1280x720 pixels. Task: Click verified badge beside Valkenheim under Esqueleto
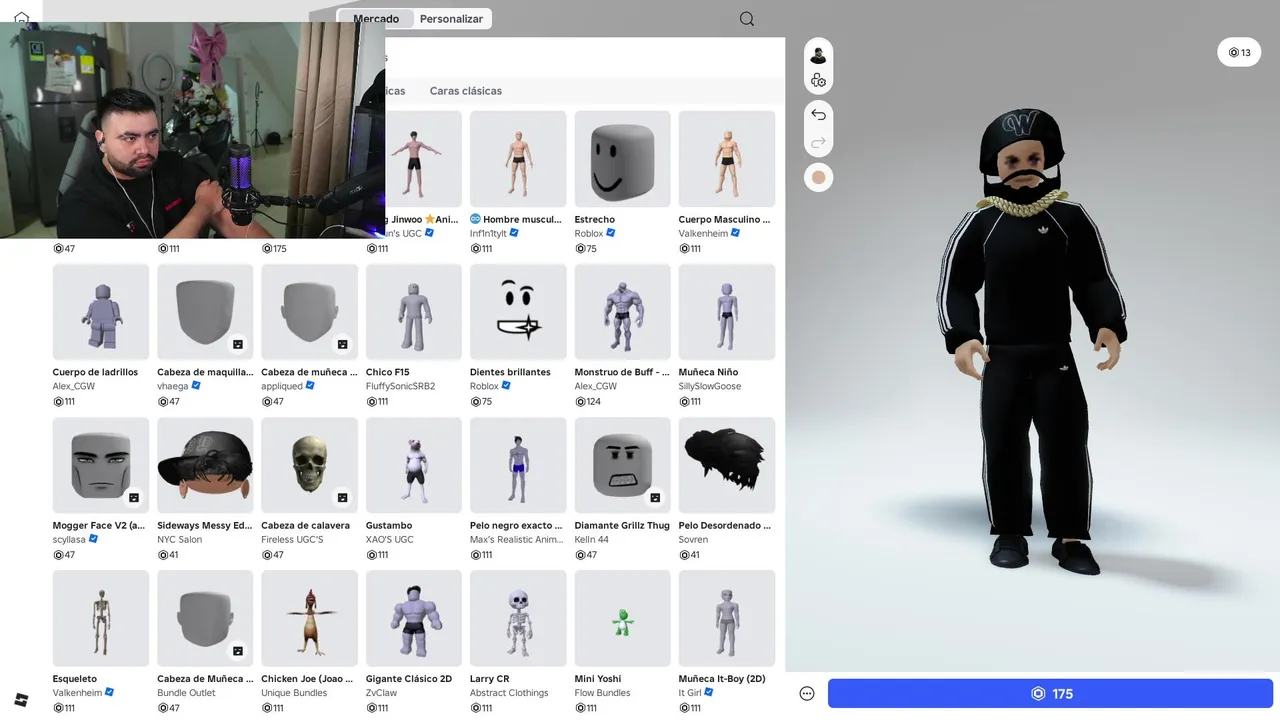(x=110, y=692)
